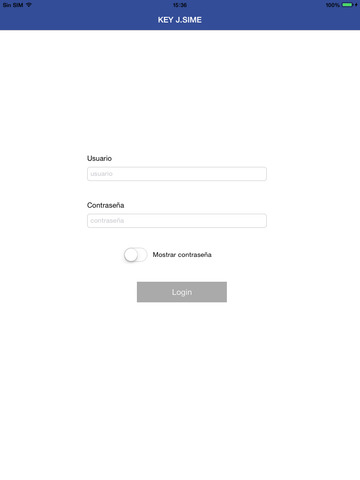360x480 pixels.
Task: Click the blue navigation header bar
Action: point(180,20)
